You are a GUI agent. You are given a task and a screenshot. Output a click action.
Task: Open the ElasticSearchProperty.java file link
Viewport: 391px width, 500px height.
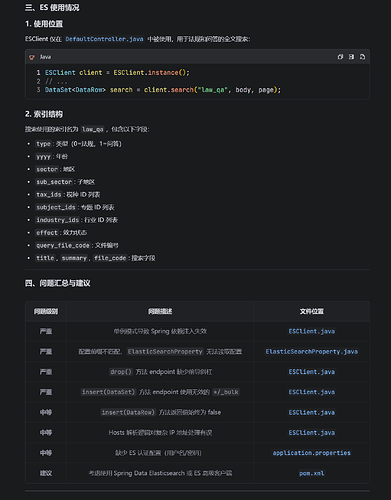click(x=312, y=352)
